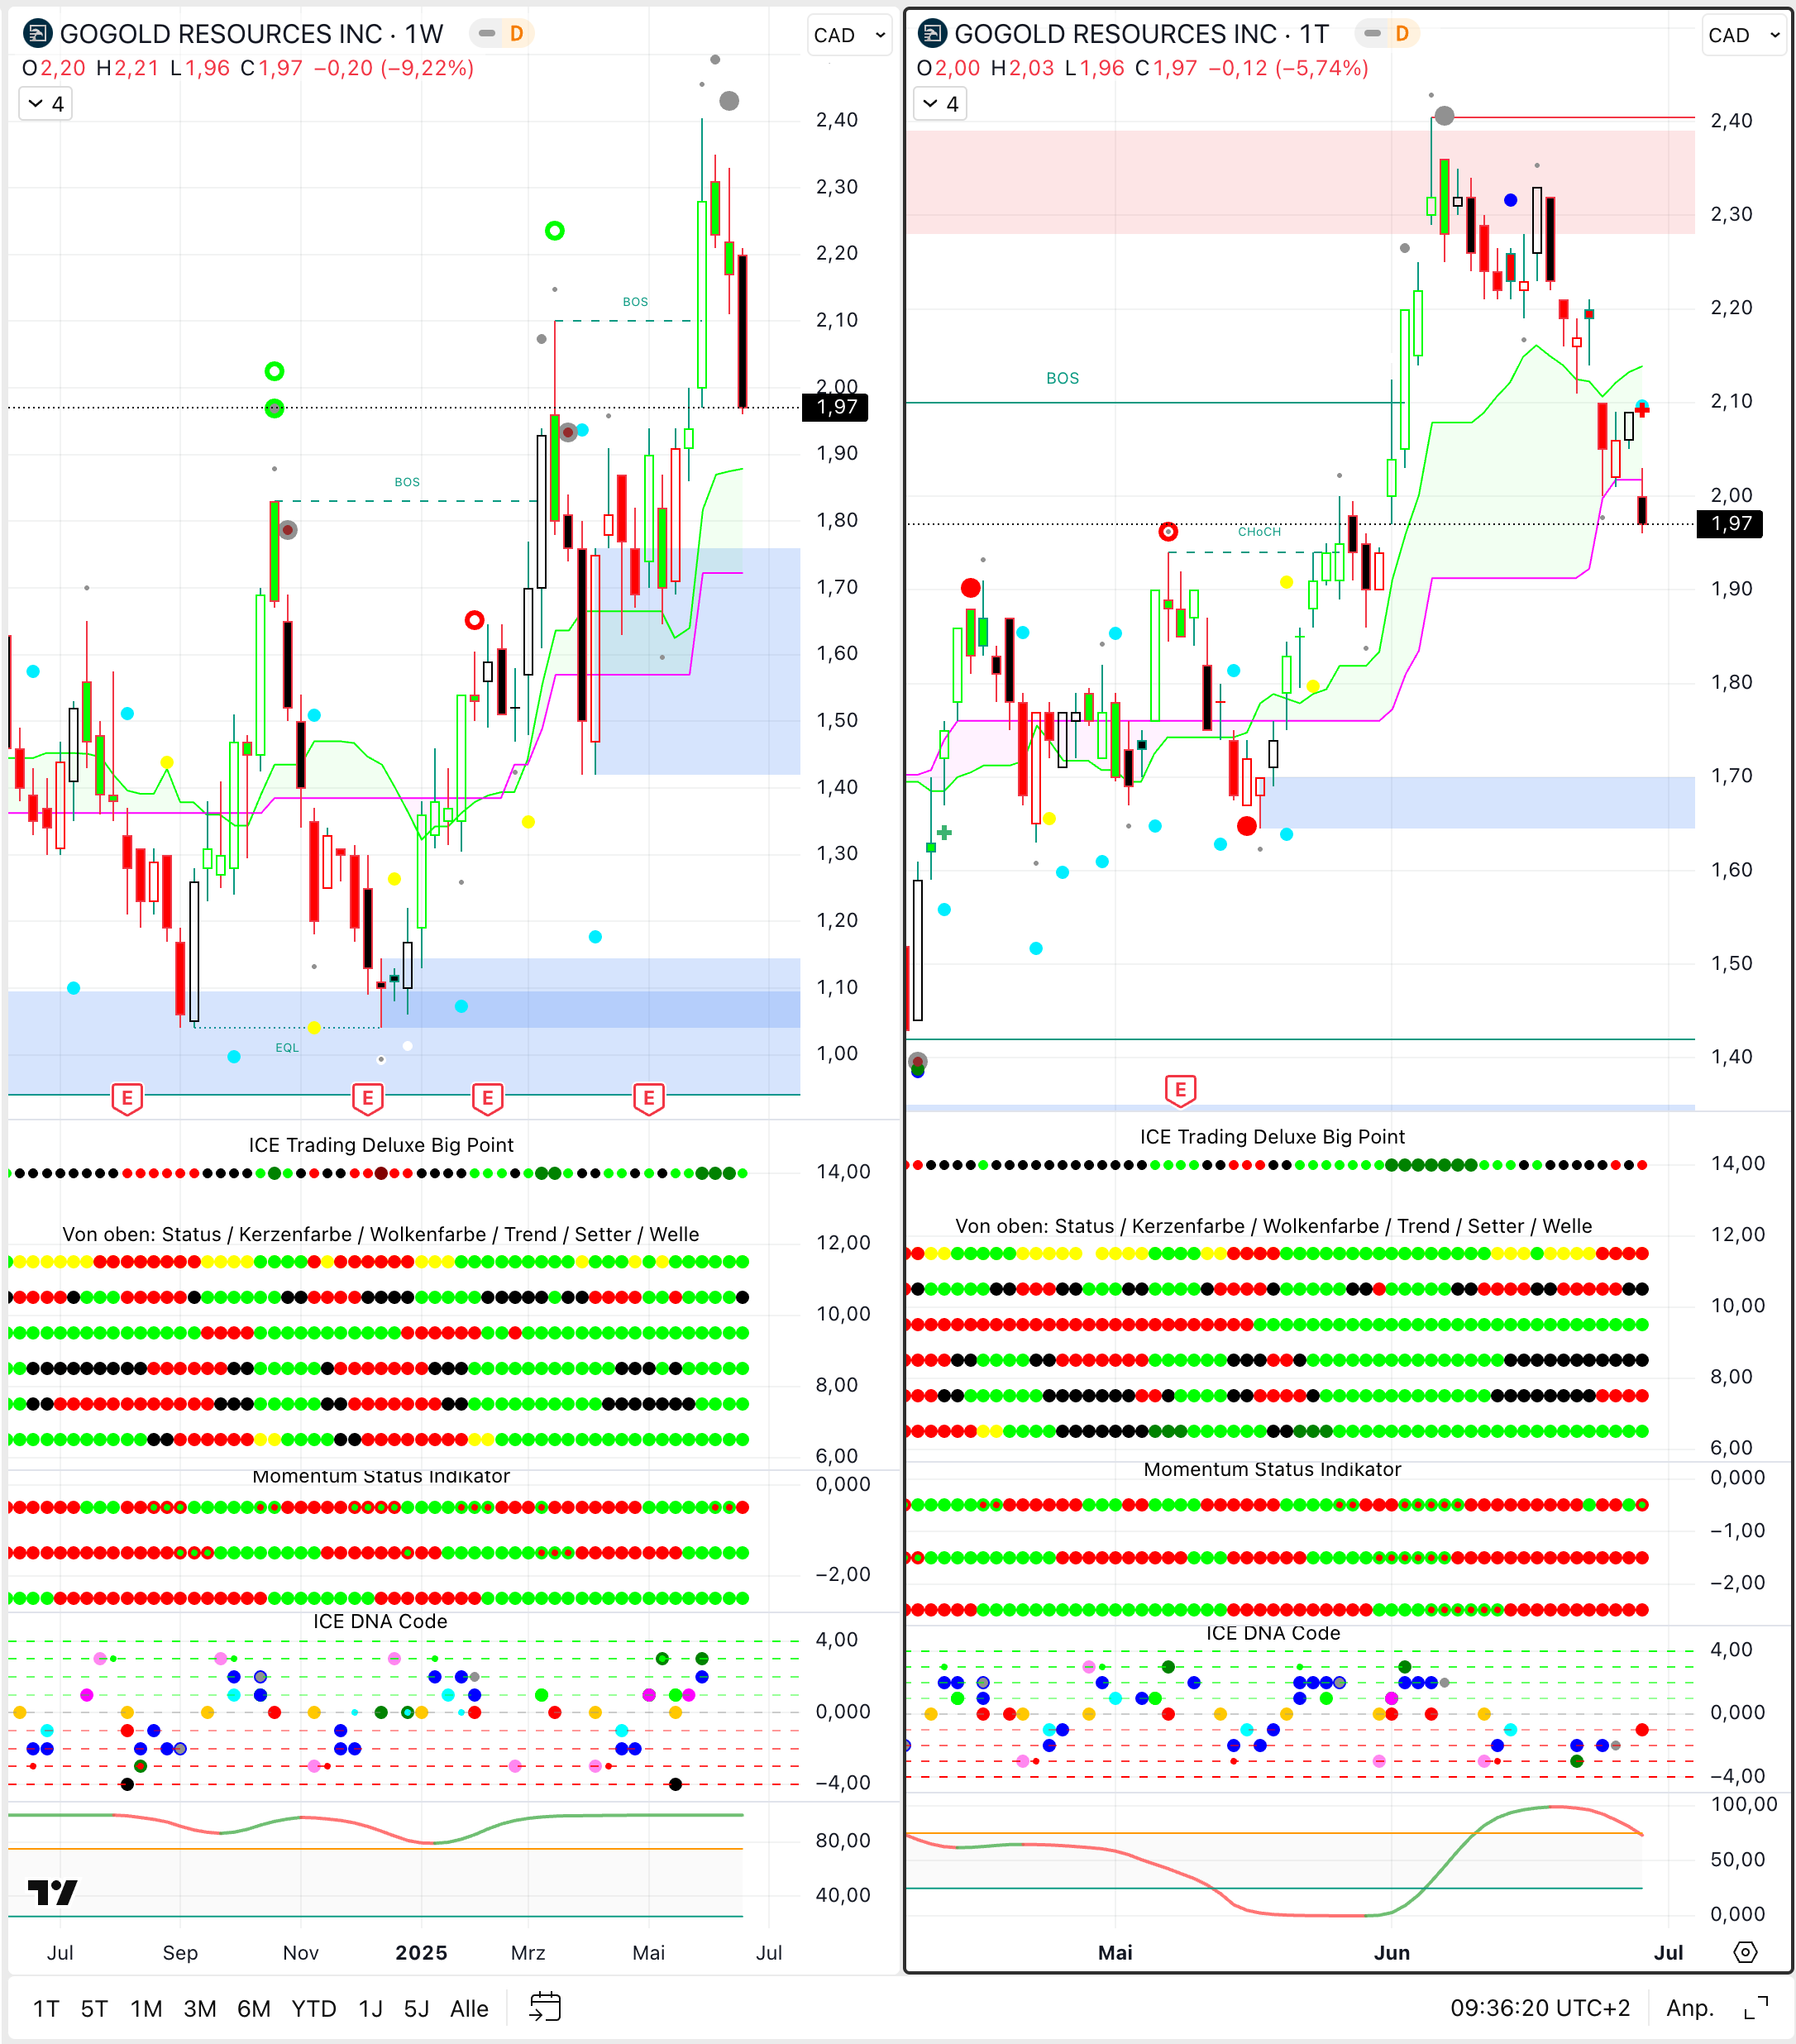The image size is (1796, 2044).
Task: Select the YTD time range
Action: tap(313, 2008)
